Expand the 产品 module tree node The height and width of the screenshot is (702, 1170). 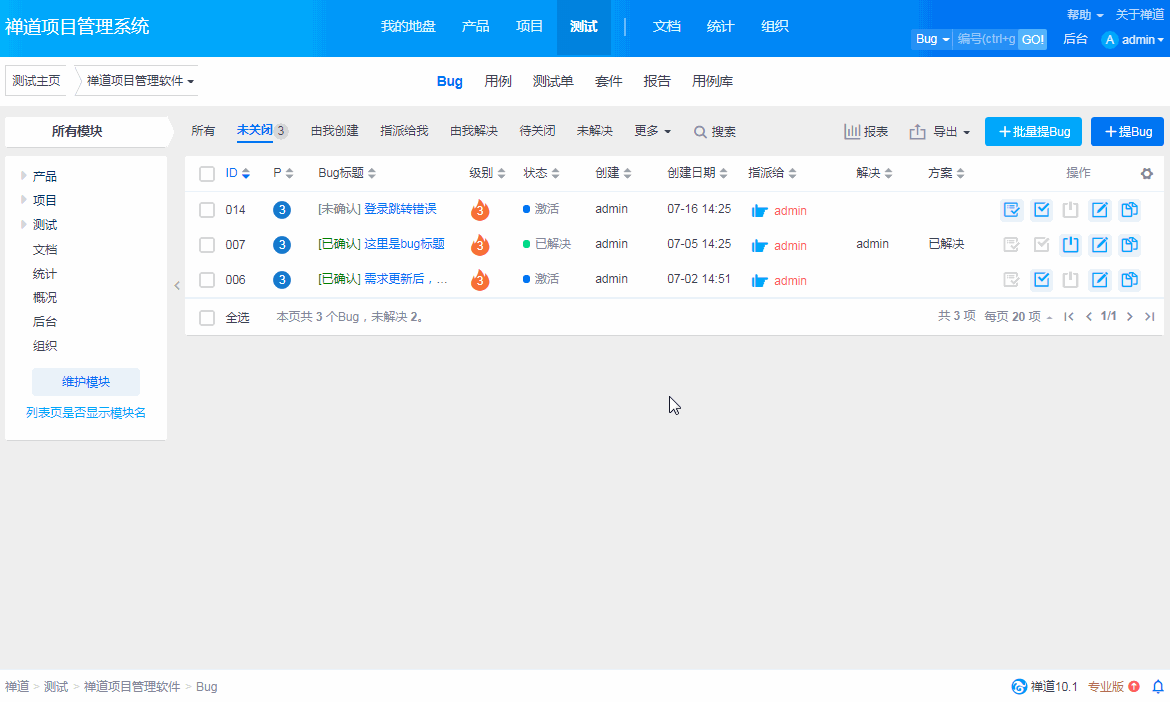[x=24, y=176]
